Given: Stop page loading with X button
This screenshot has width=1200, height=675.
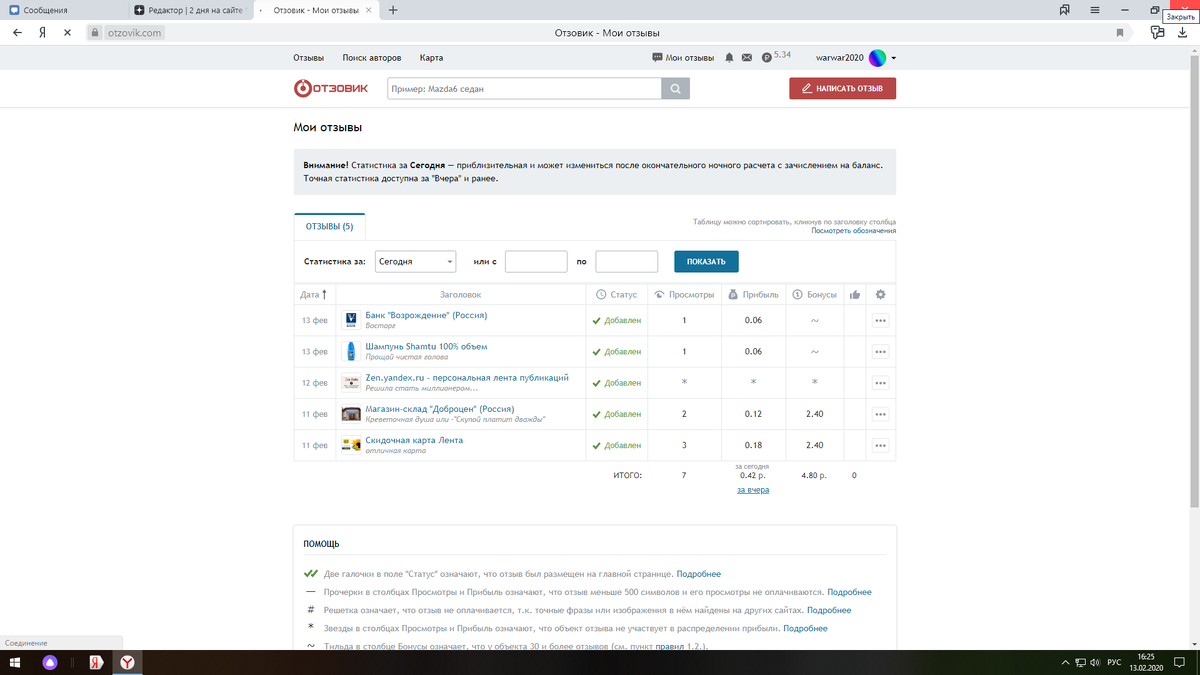Looking at the screenshot, I should click(x=66, y=32).
